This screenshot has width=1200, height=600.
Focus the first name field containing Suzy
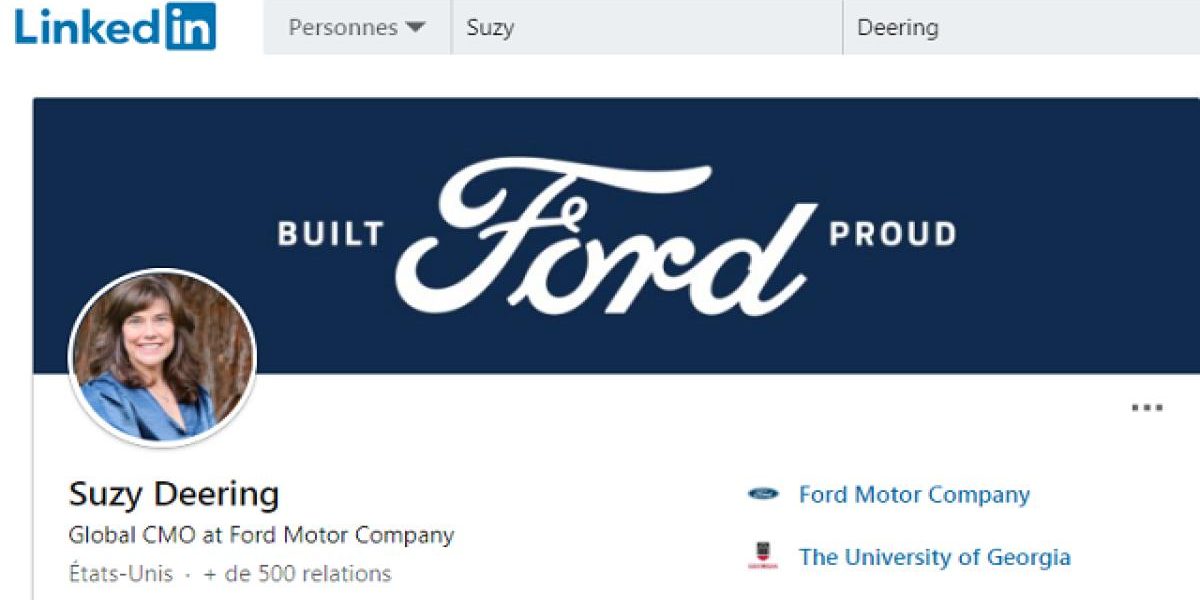(x=645, y=27)
